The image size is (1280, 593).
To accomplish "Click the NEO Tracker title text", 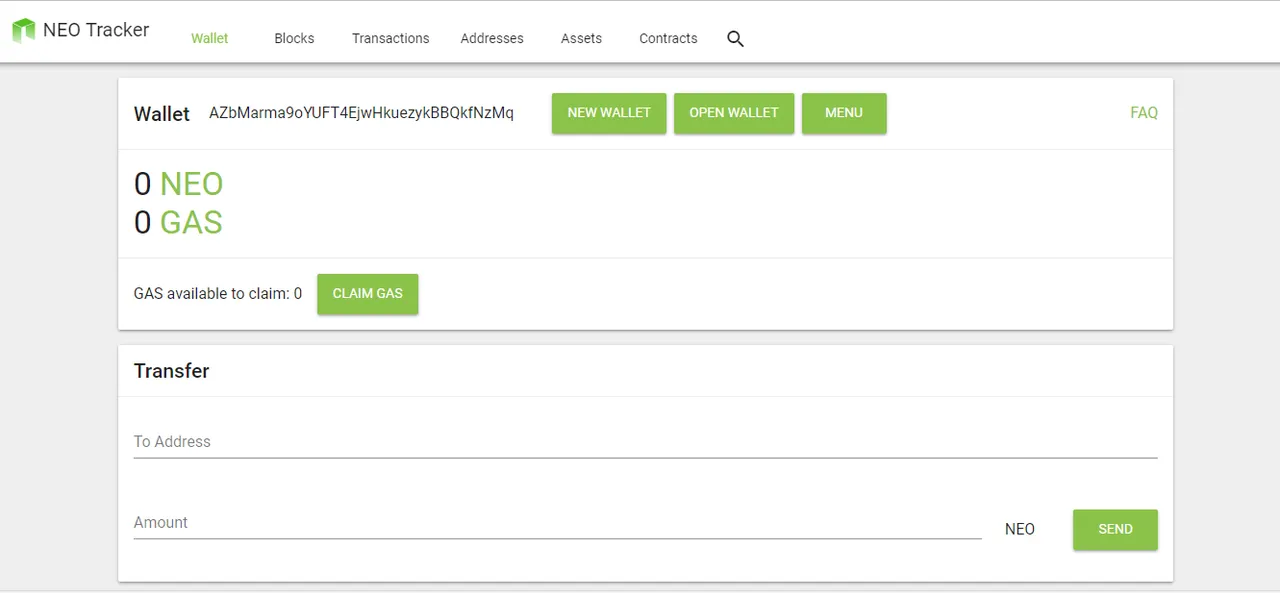I will 96,30.
